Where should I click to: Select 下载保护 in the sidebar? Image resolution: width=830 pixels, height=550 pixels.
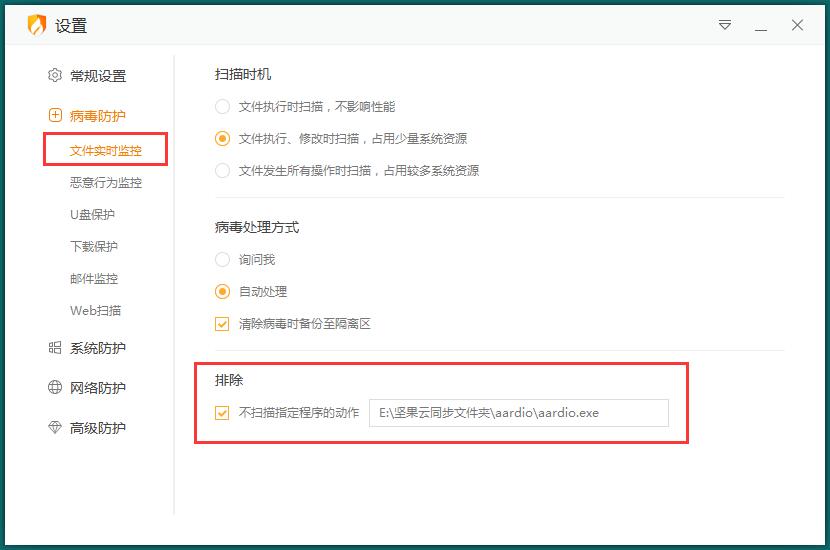(x=94, y=246)
